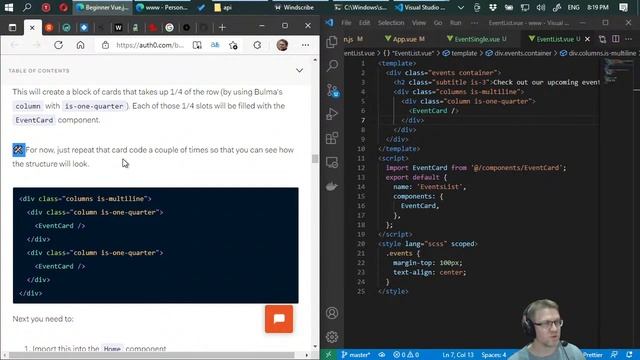
Task: Switch to the EventSingle.vue tab
Action: [x=476, y=39]
